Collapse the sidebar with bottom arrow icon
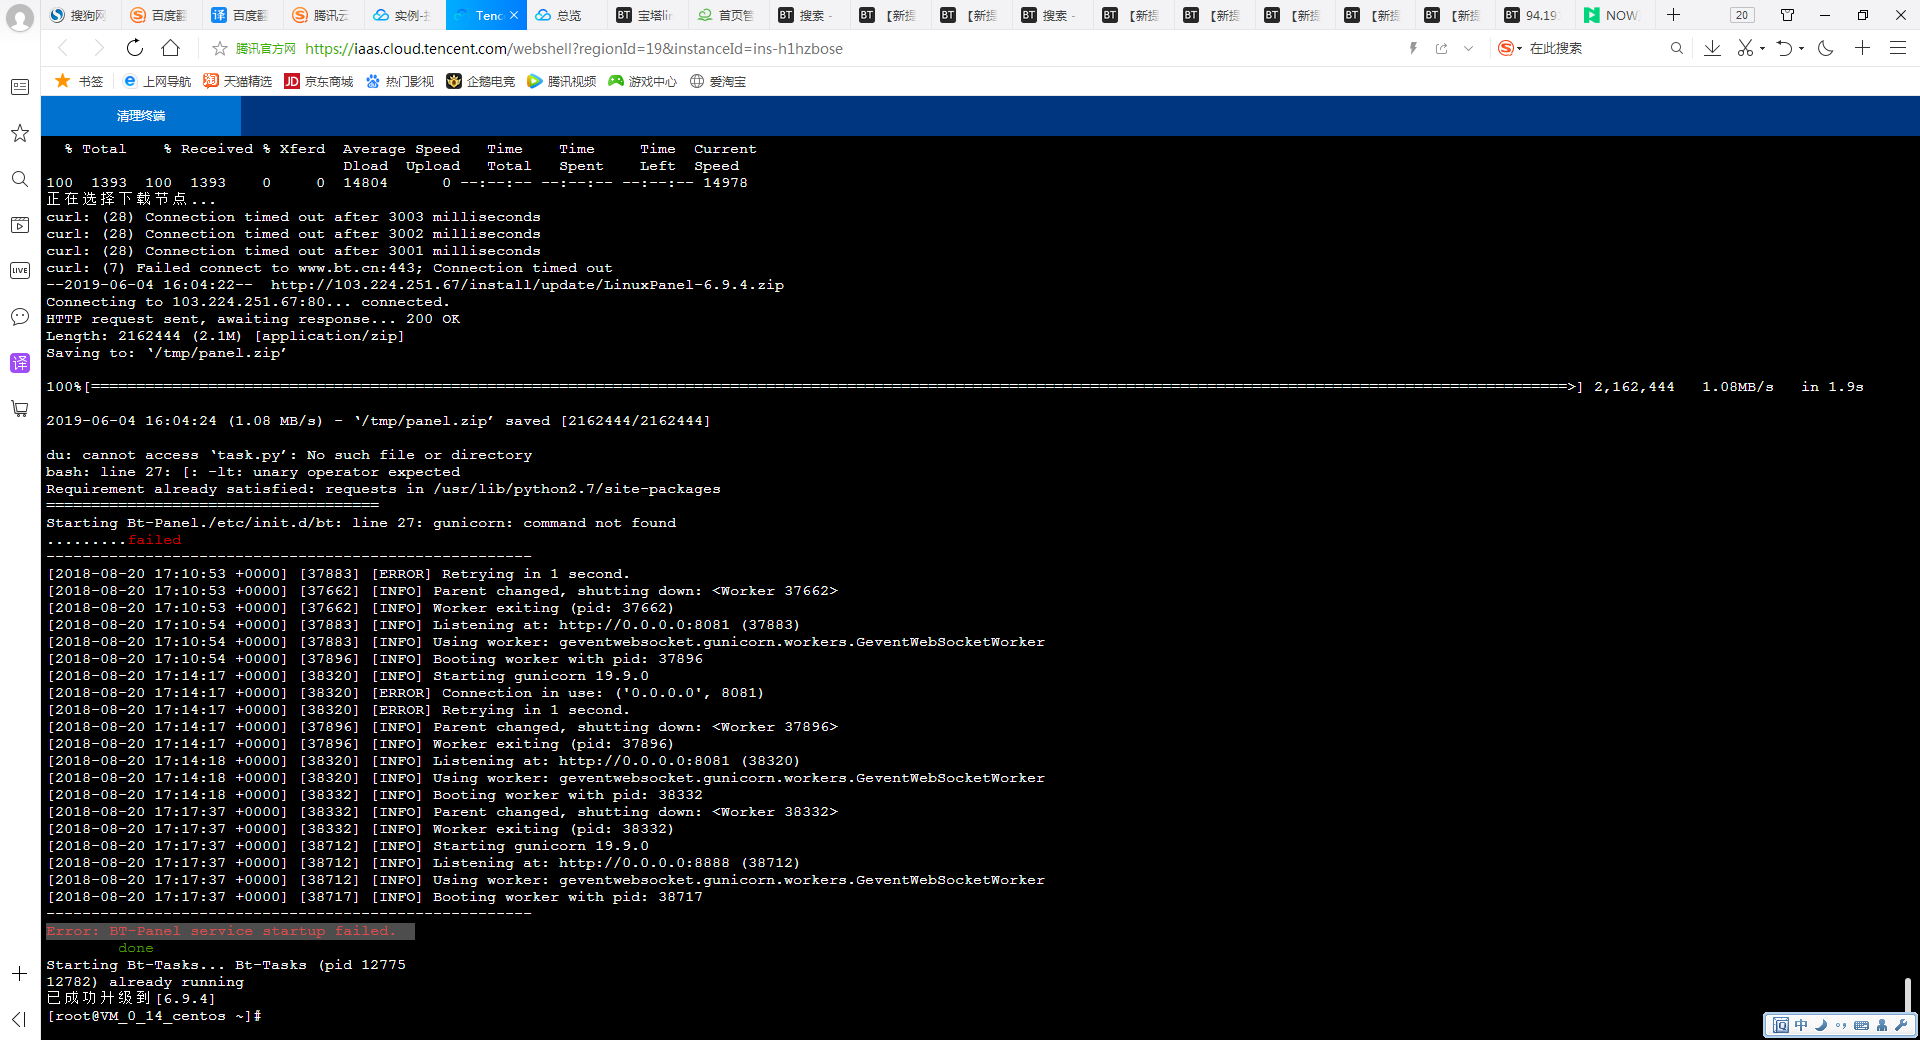This screenshot has height=1040, width=1920. coord(19,1019)
